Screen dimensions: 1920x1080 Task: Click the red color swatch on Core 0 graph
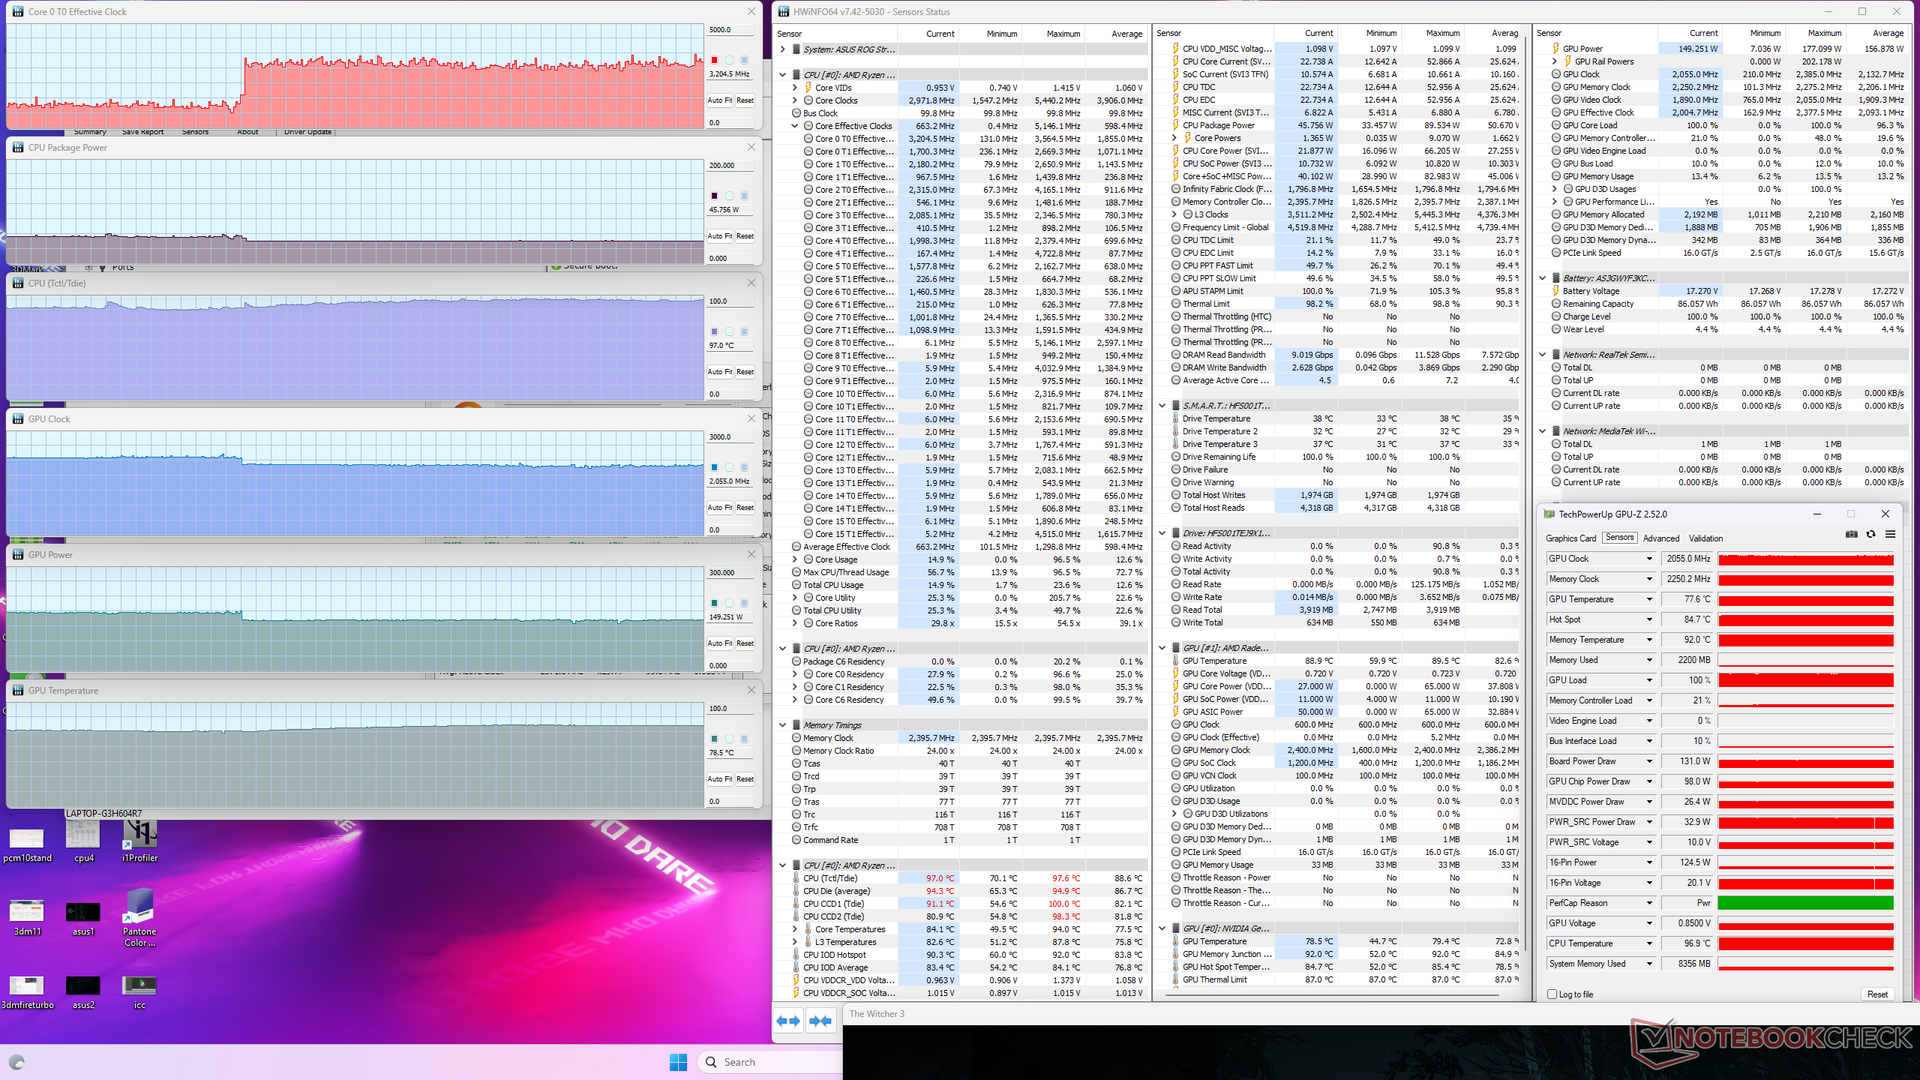(714, 60)
